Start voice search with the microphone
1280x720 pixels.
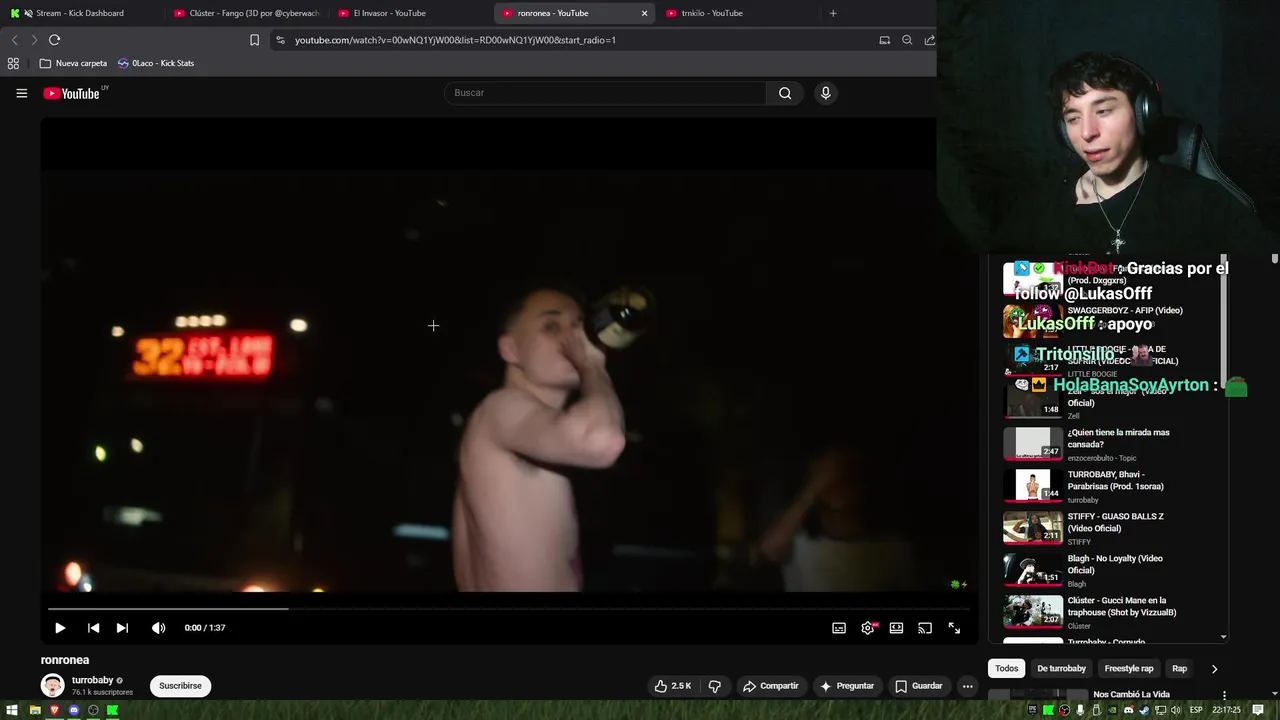[x=825, y=93]
